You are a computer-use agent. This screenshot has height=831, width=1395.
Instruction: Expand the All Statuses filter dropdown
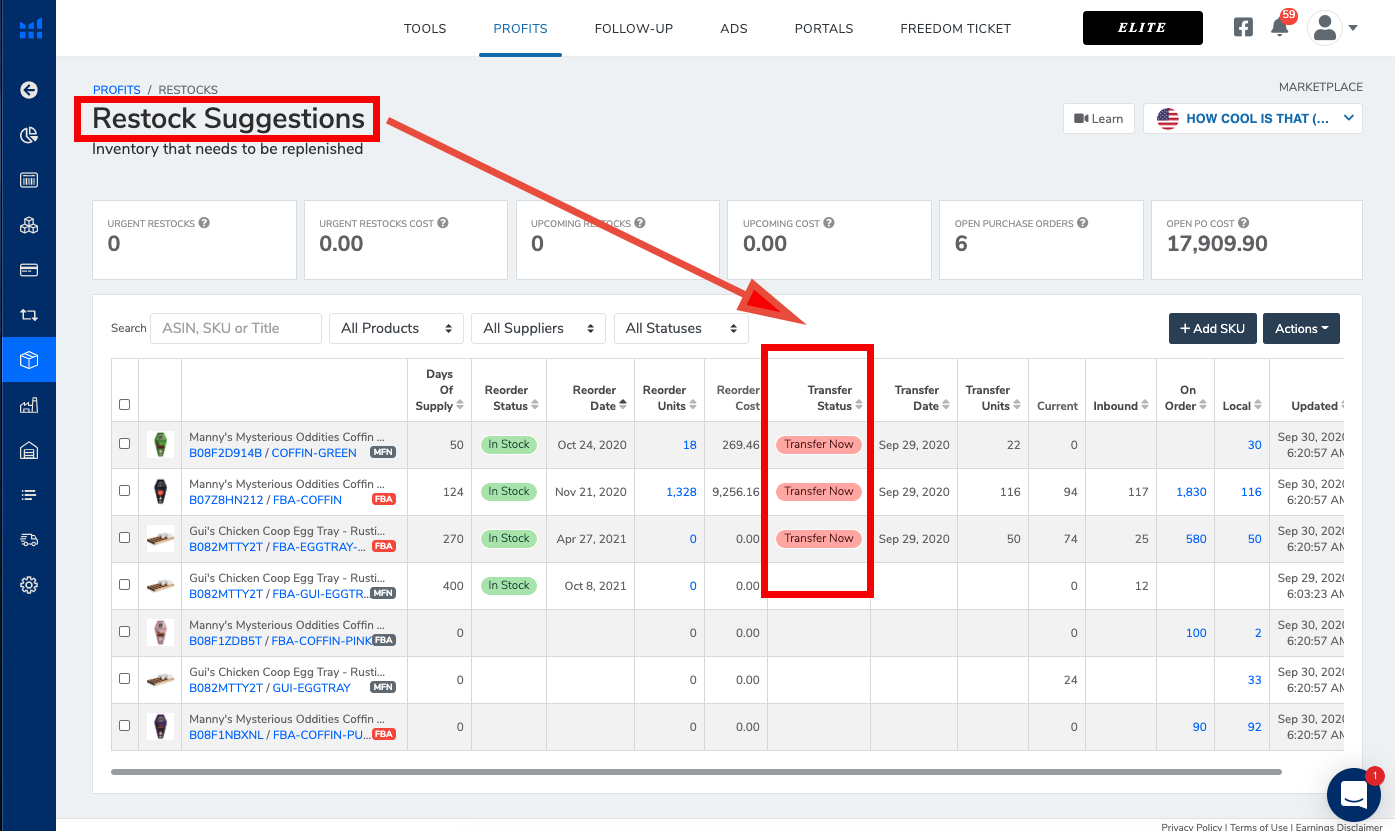[681, 328]
